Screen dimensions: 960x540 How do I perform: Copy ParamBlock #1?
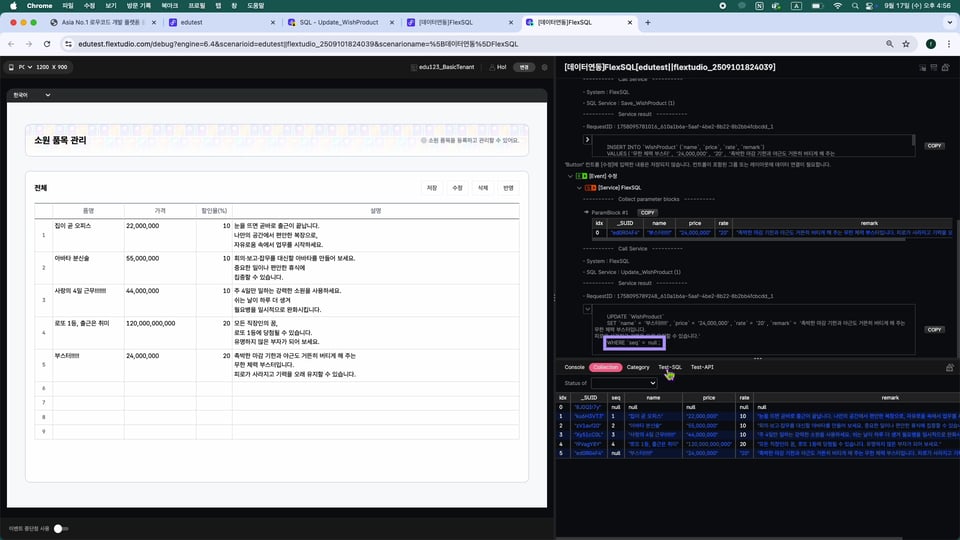647,212
